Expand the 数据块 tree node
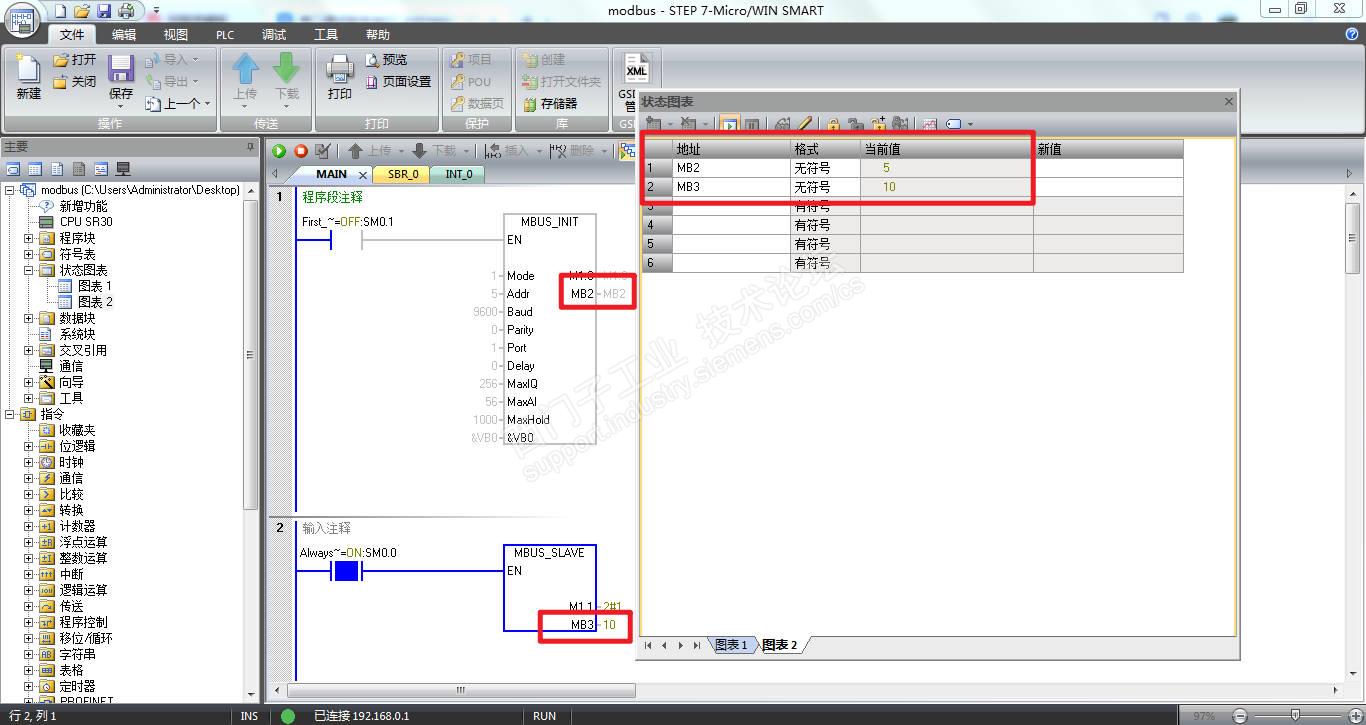The width and height of the screenshot is (1366, 725). coord(29,318)
